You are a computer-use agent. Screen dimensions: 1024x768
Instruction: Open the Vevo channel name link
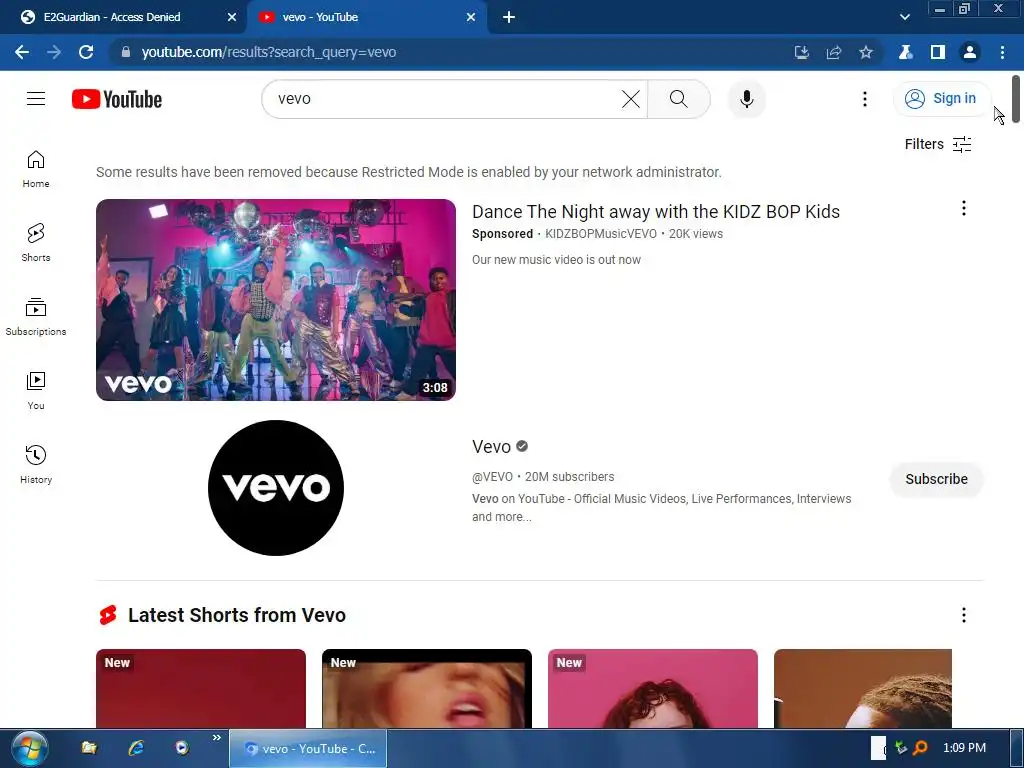click(491, 447)
